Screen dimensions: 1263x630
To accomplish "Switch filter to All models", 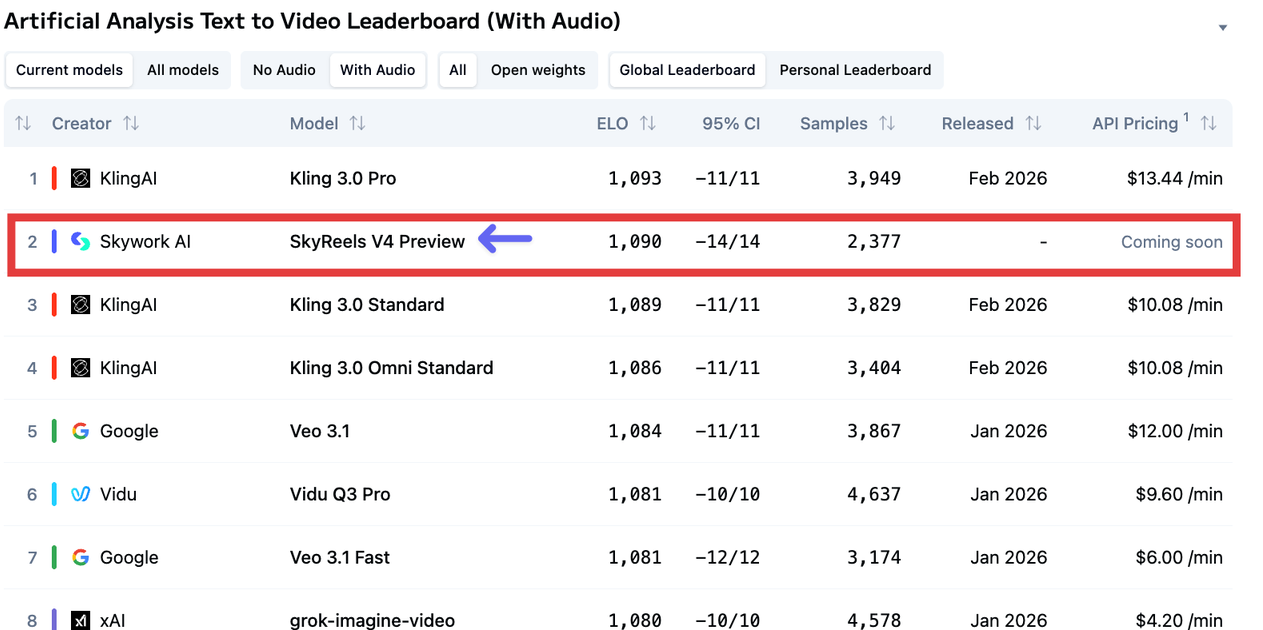I will (184, 70).
